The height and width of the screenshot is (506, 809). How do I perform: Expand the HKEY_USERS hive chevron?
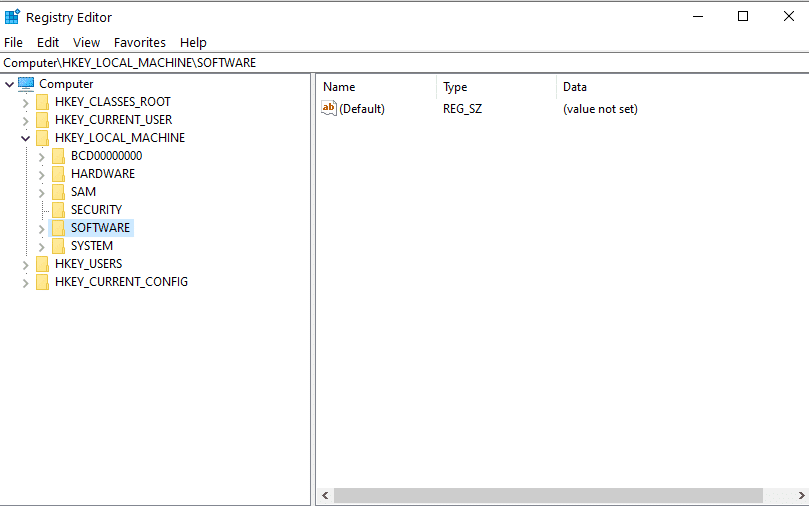(25, 264)
